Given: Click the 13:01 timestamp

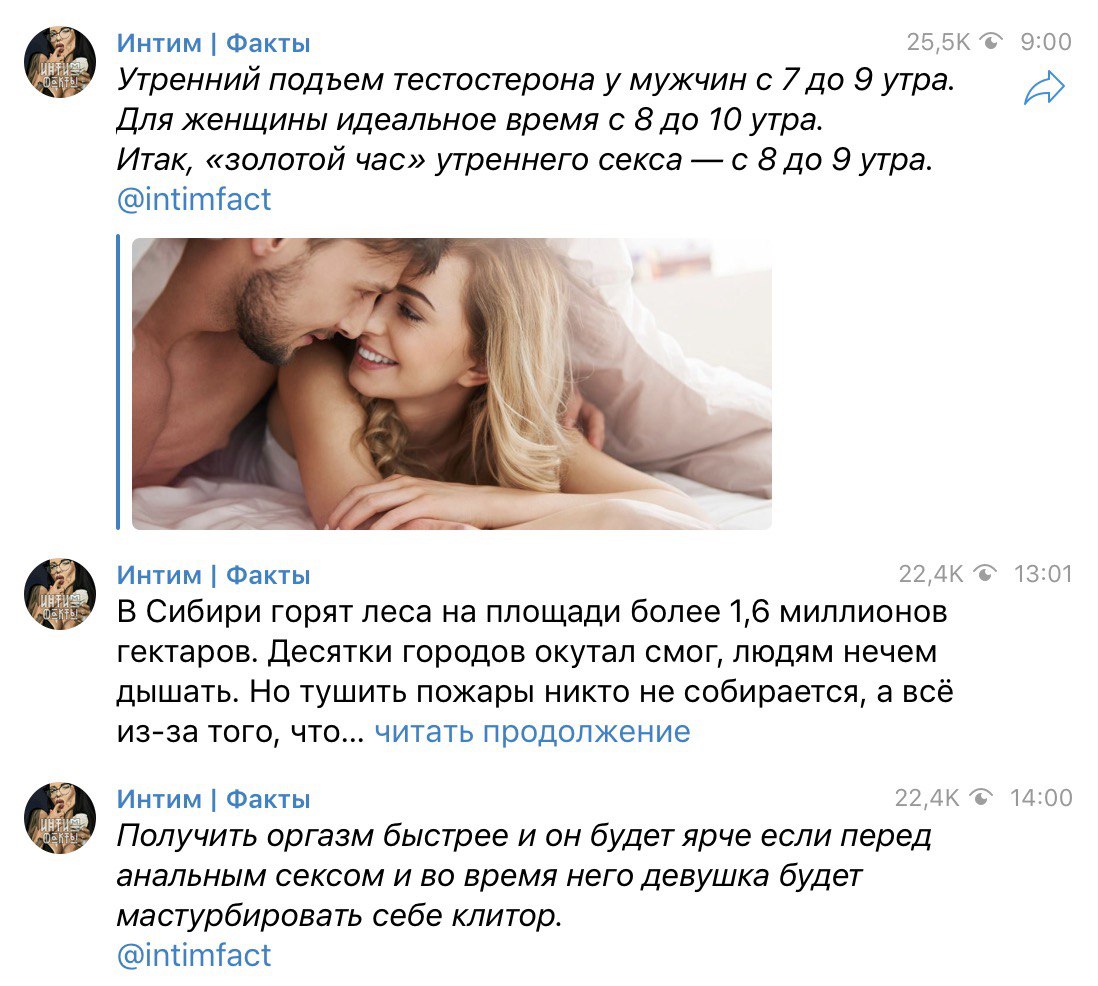Looking at the screenshot, I should (x=1043, y=574).
